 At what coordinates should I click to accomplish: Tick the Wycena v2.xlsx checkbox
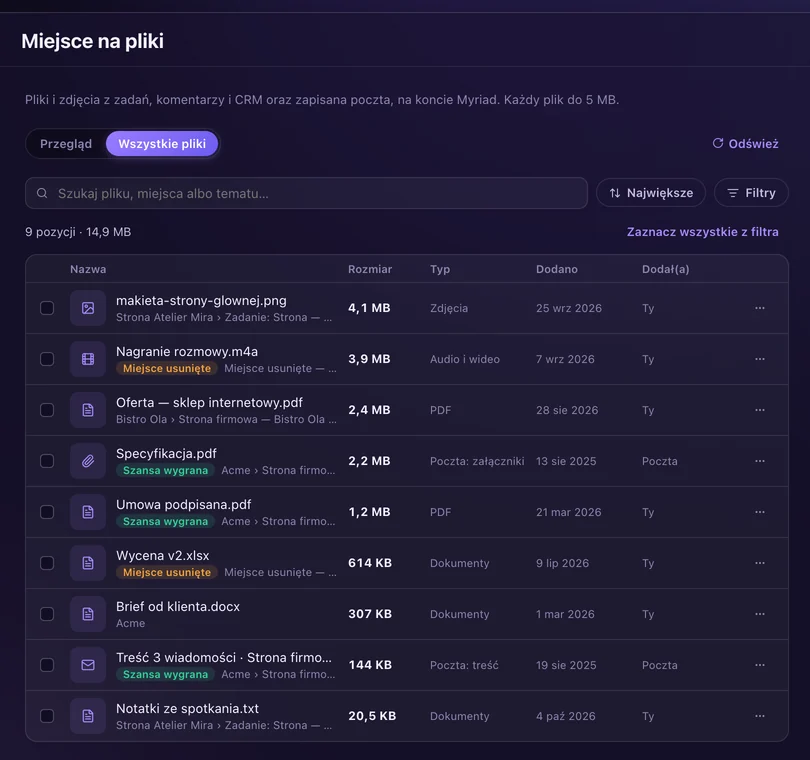point(47,563)
